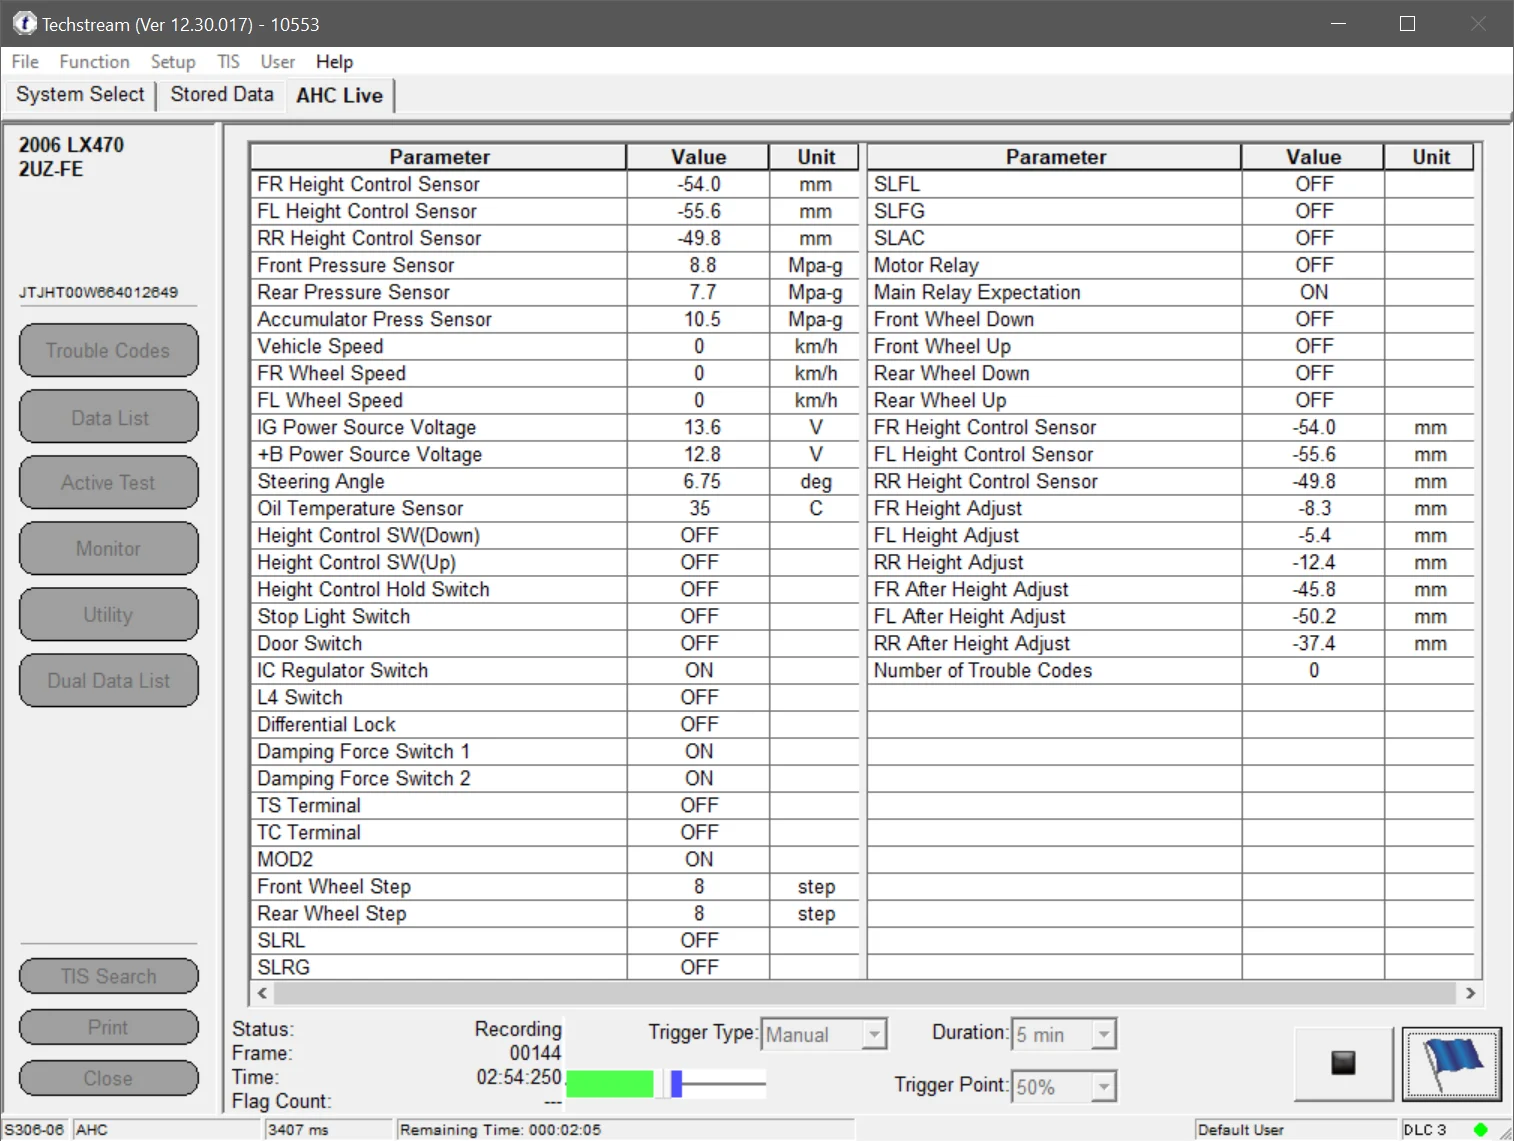
Task: Expand the Trigger Point dropdown
Action: pyautogui.click(x=1103, y=1086)
